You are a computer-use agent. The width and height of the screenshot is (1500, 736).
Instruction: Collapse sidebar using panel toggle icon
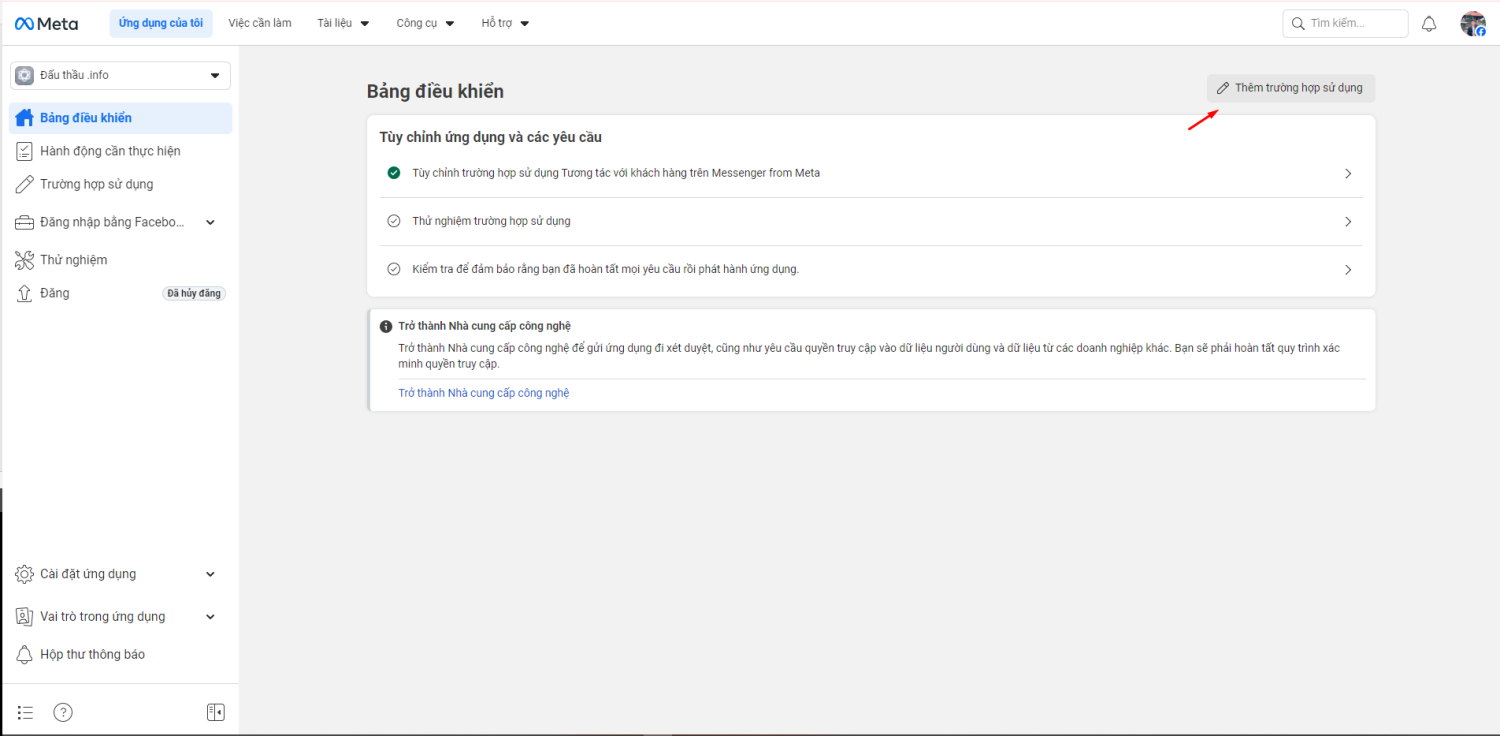pyautogui.click(x=215, y=712)
